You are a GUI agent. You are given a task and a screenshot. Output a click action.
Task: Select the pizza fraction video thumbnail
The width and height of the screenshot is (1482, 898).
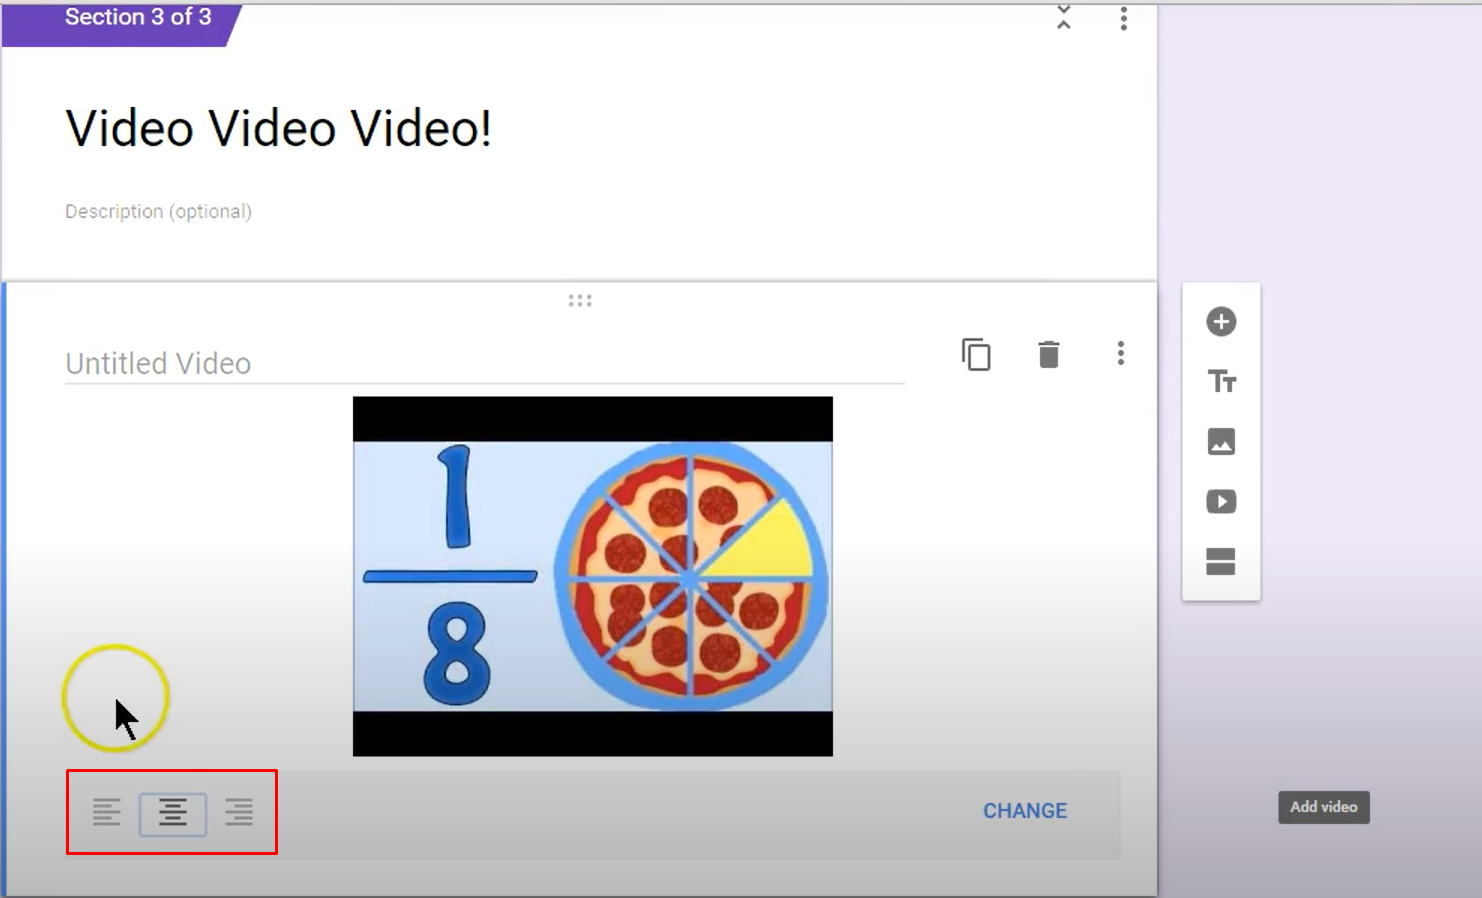coord(592,574)
